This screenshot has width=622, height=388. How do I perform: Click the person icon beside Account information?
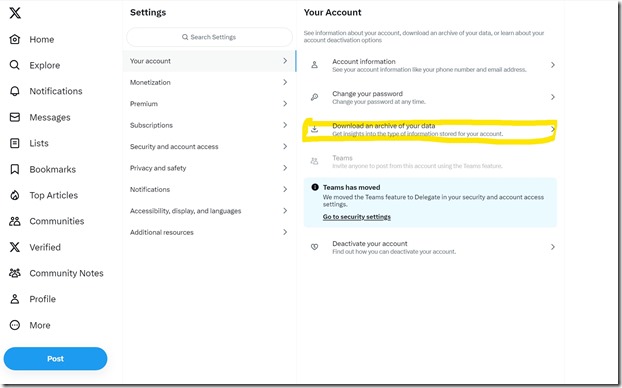315,65
